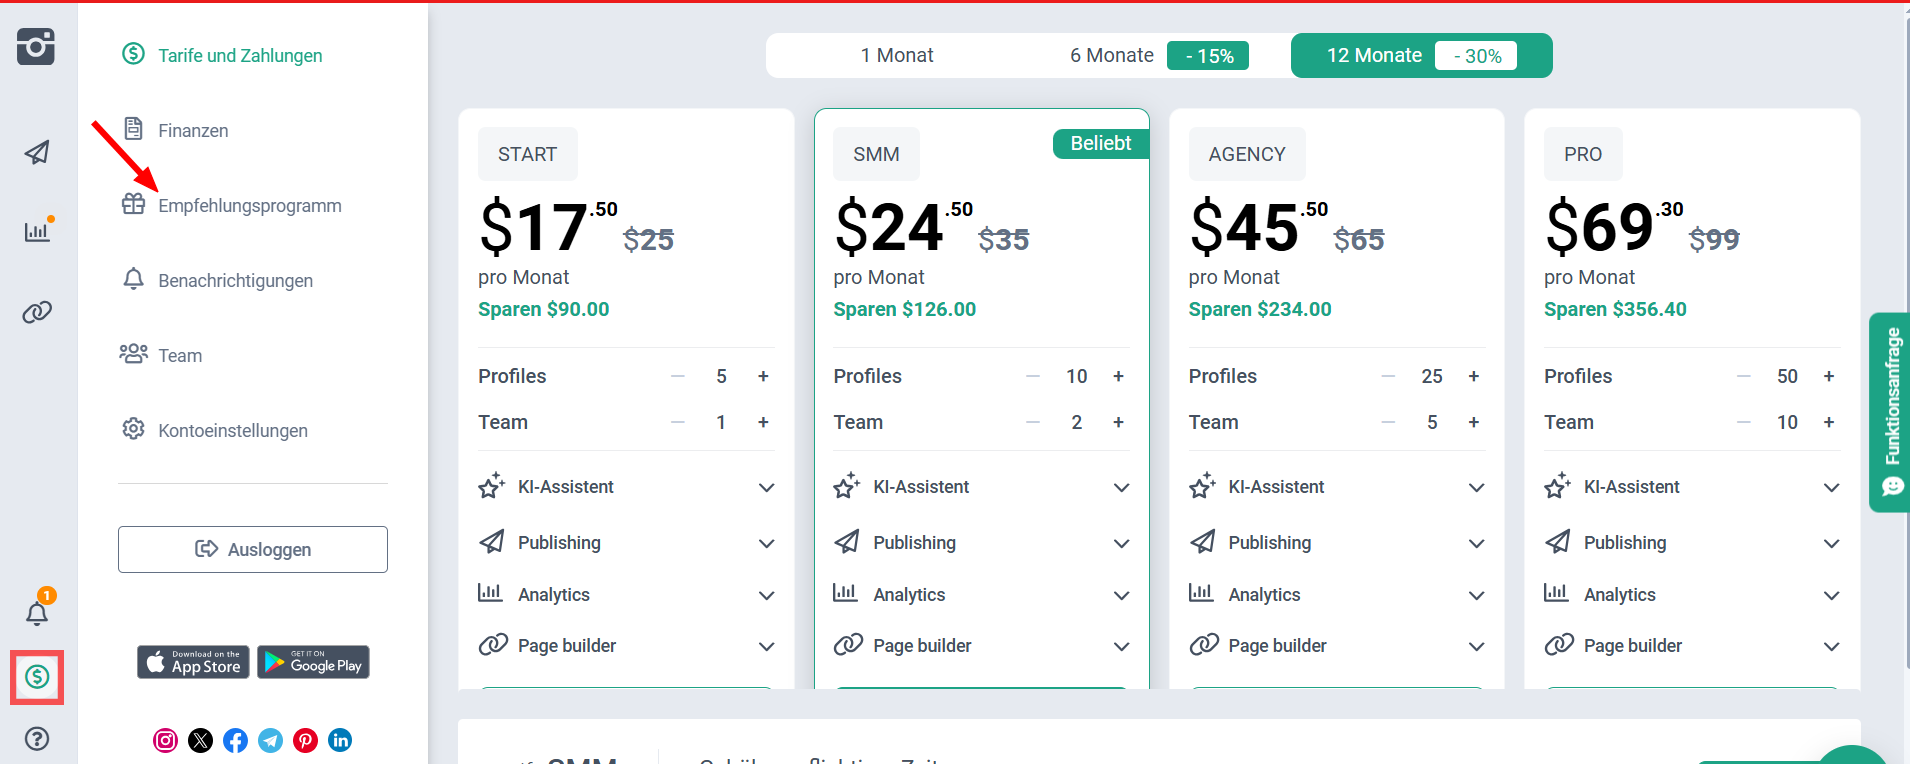
Task: Download from the App Store badge
Action: click(194, 662)
